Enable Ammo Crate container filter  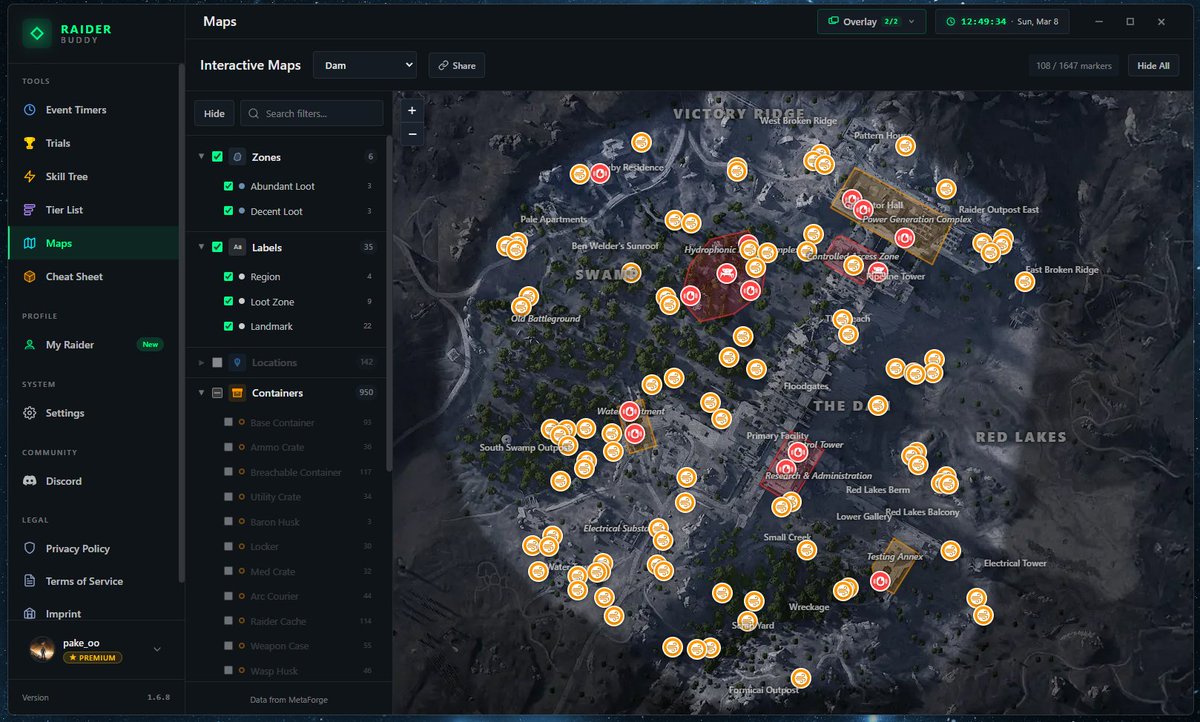click(x=229, y=447)
